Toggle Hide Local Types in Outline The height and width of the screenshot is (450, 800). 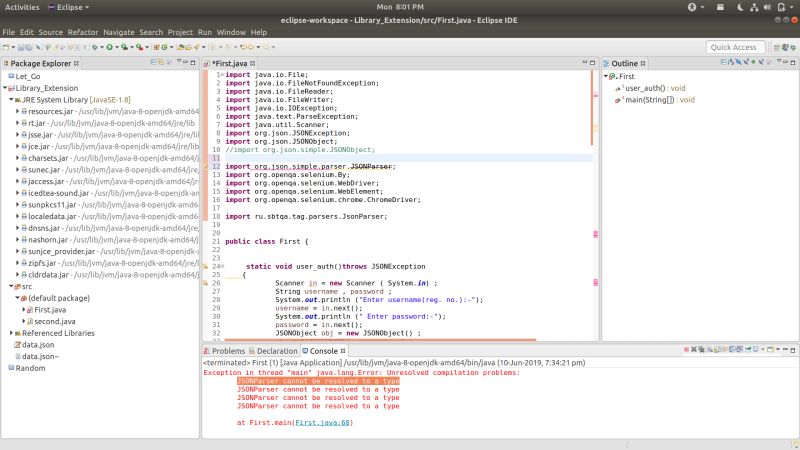761,63
